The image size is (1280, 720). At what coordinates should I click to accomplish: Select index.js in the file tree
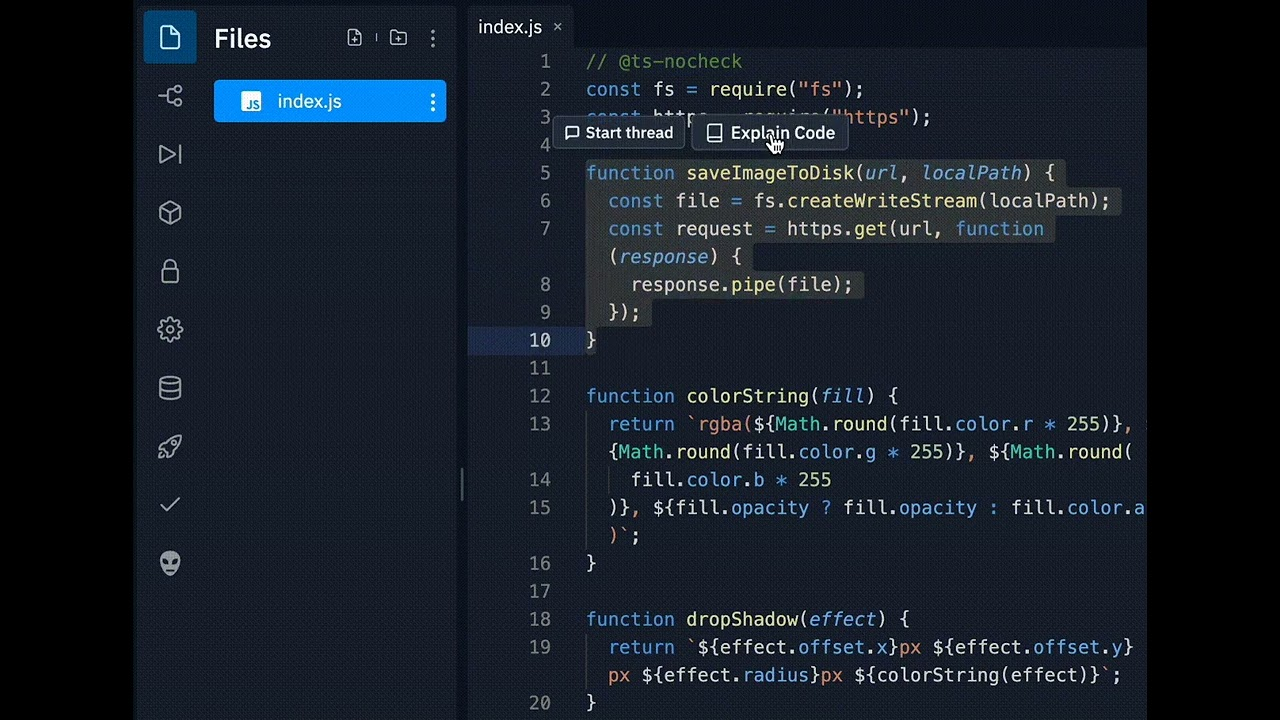(x=309, y=102)
